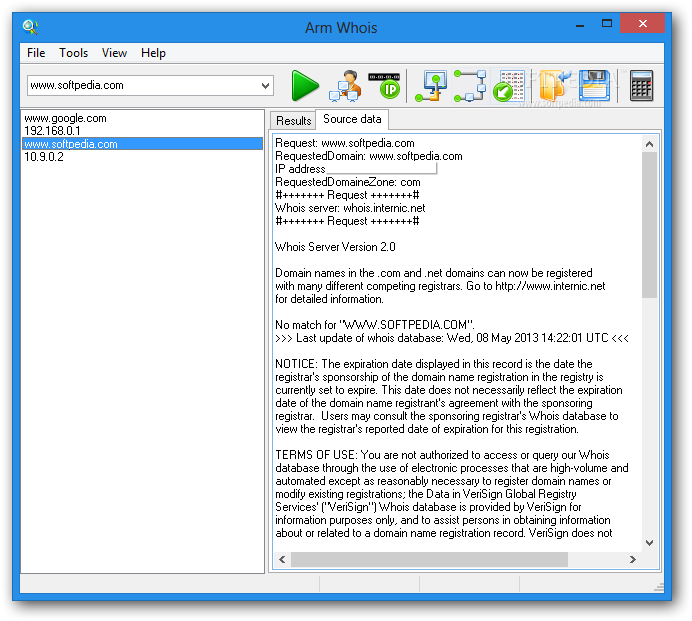Open the Tools menu

point(74,53)
